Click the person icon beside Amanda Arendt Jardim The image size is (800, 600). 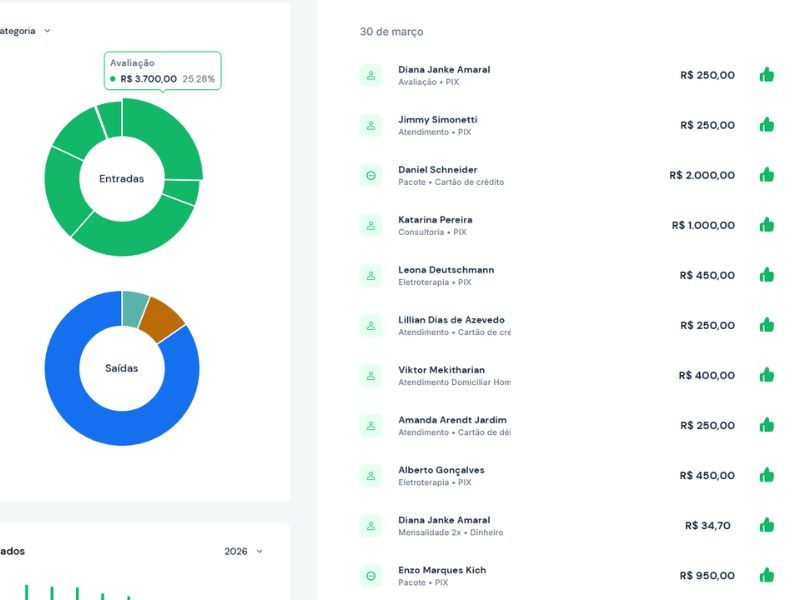pyautogui.click(x=371, y=425)
